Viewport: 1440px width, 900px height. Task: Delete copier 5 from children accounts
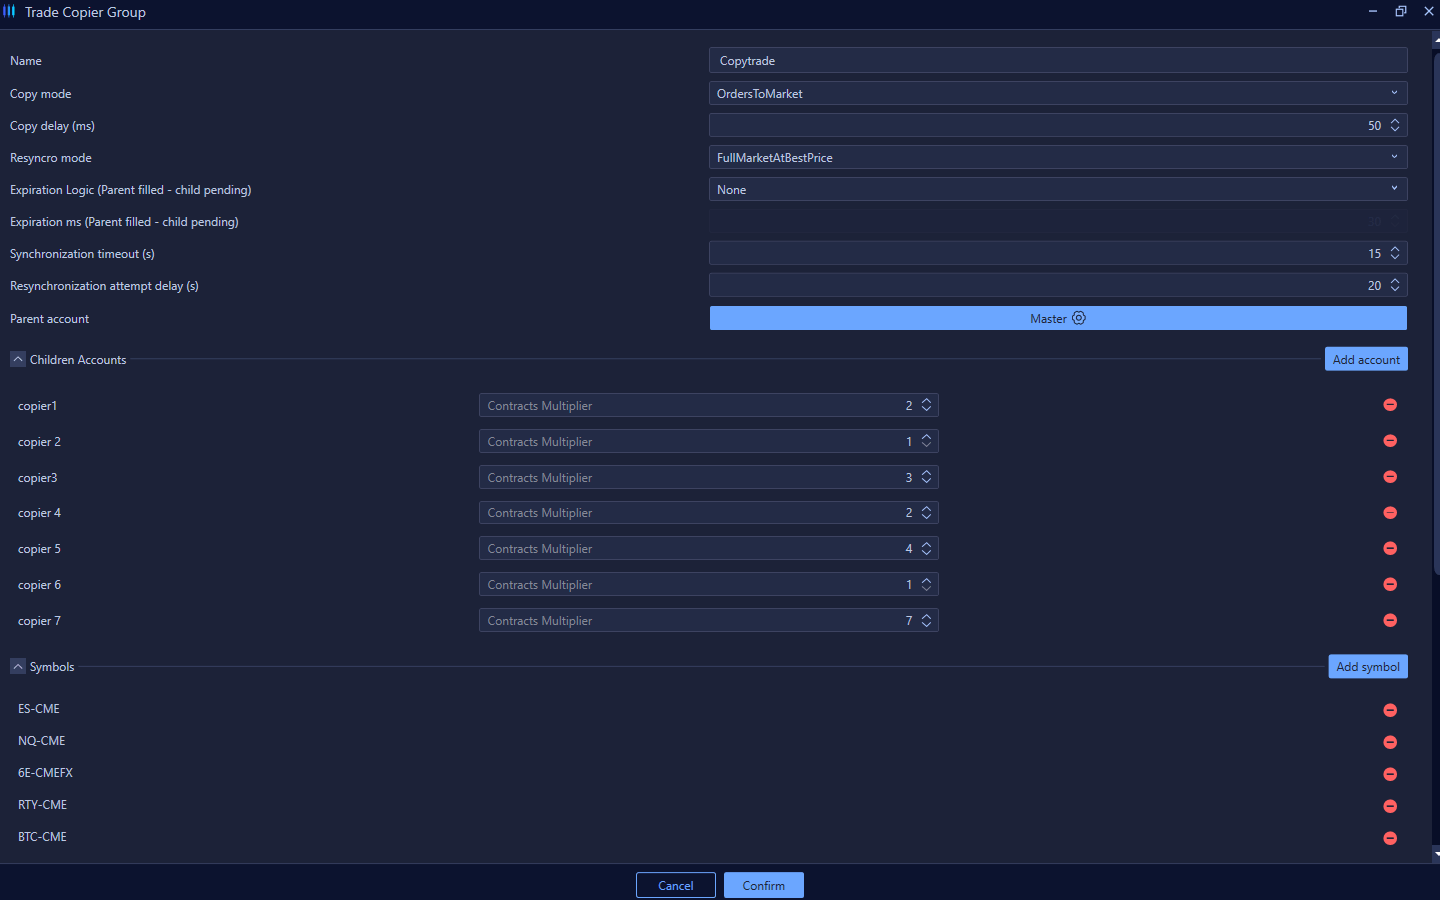(1389, 549)
